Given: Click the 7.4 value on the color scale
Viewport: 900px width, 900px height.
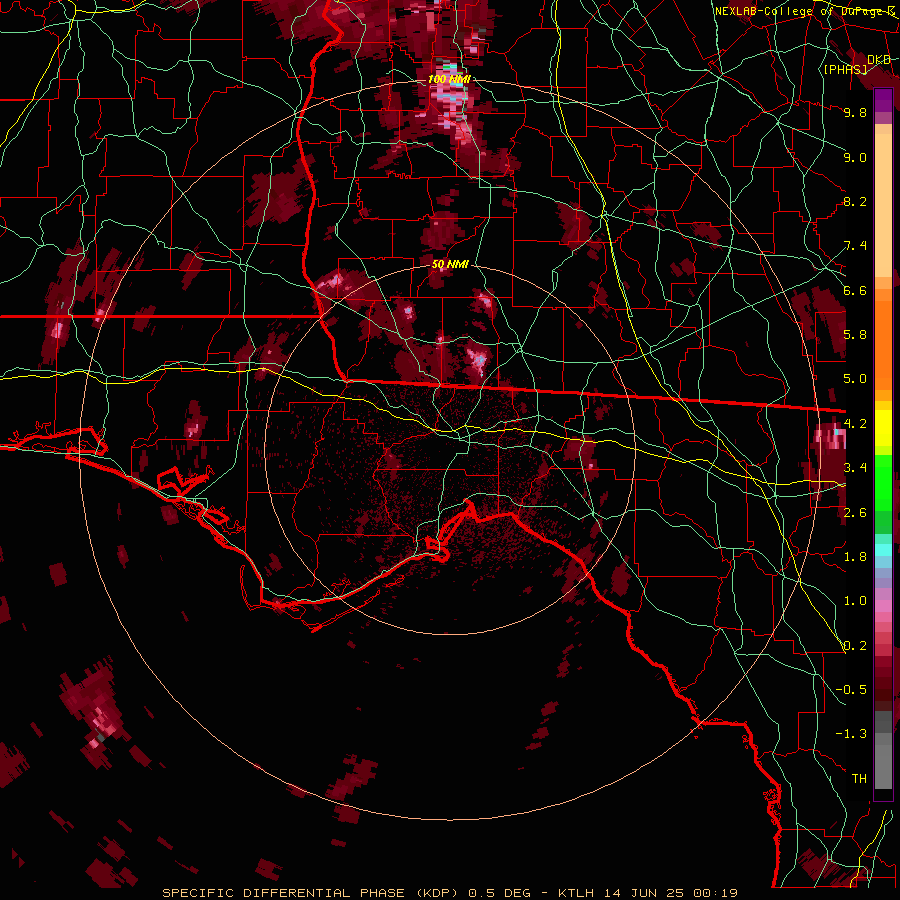Looking at the screenshot, I should (855, 246).
